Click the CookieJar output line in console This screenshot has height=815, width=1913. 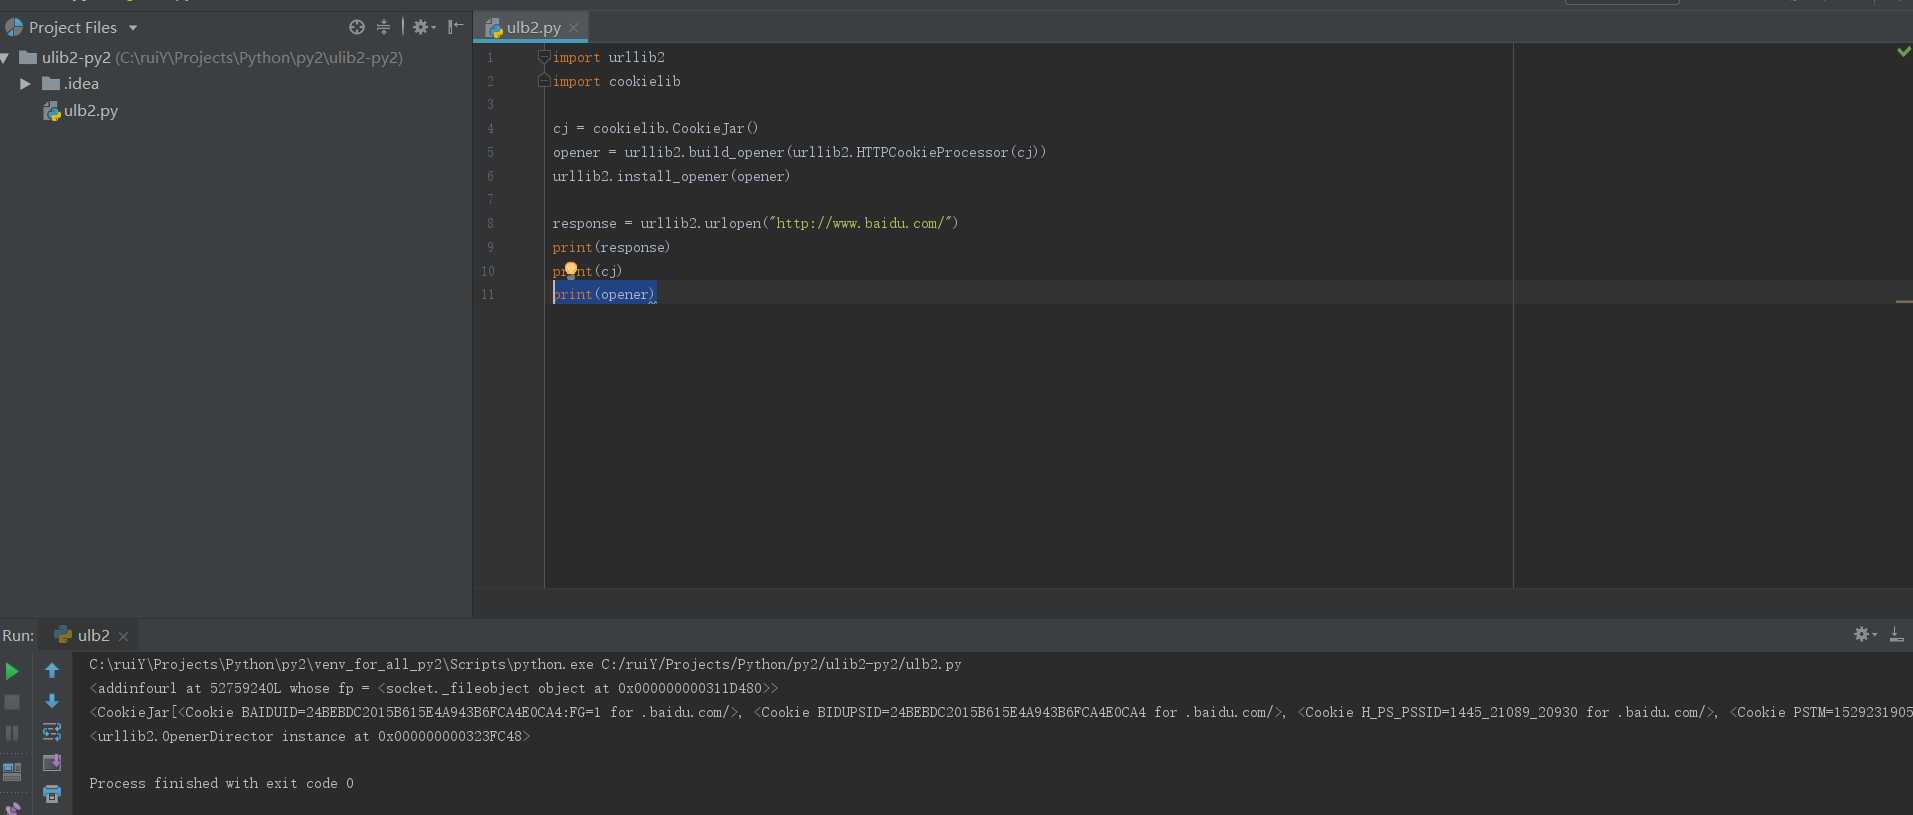click(1000, 712)
